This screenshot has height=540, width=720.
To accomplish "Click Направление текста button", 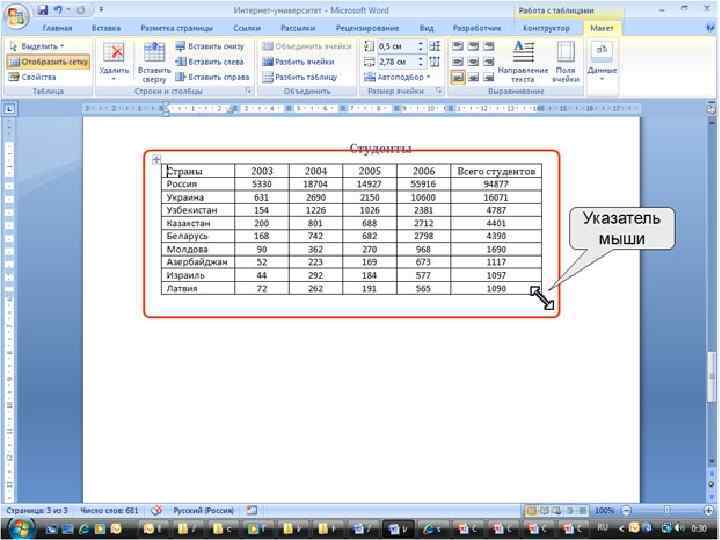I will click(523, 62).
